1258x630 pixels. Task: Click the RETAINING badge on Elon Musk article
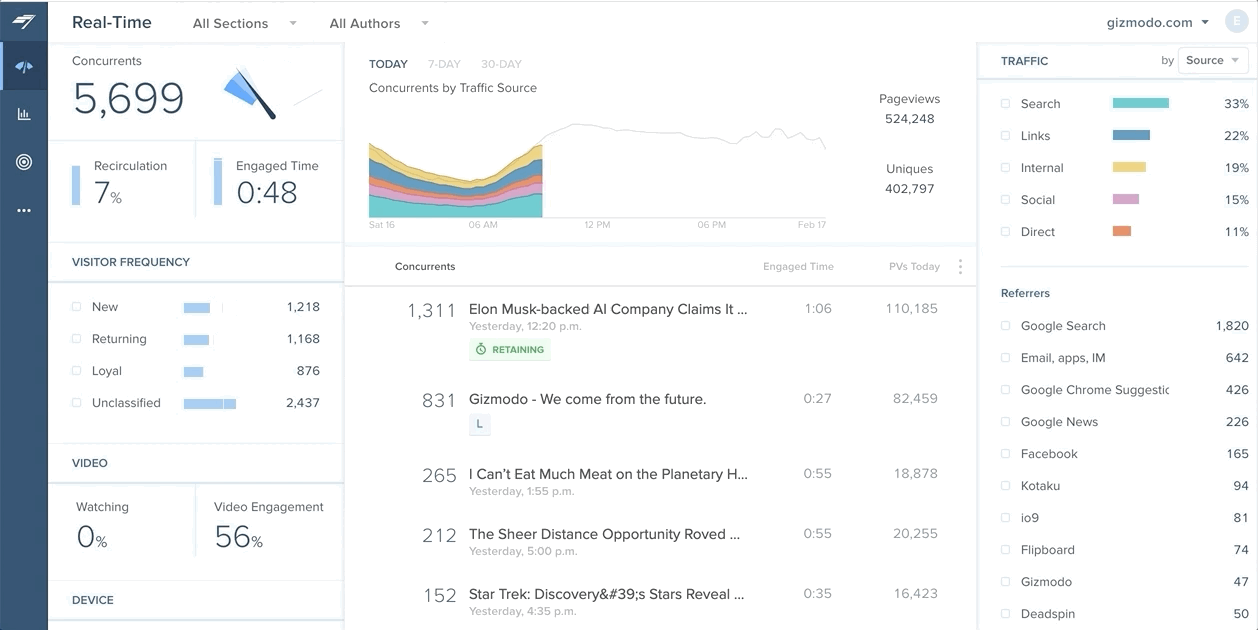tap(510, 350)
